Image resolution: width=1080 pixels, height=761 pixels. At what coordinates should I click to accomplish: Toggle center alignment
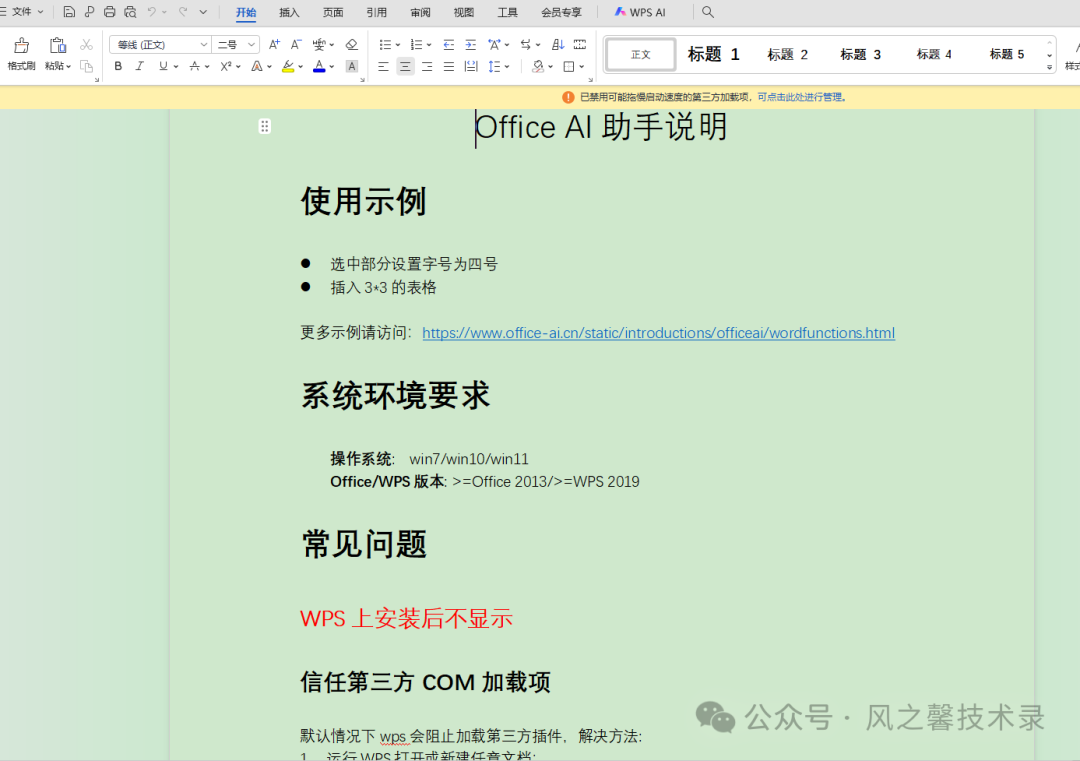point(405,66)
